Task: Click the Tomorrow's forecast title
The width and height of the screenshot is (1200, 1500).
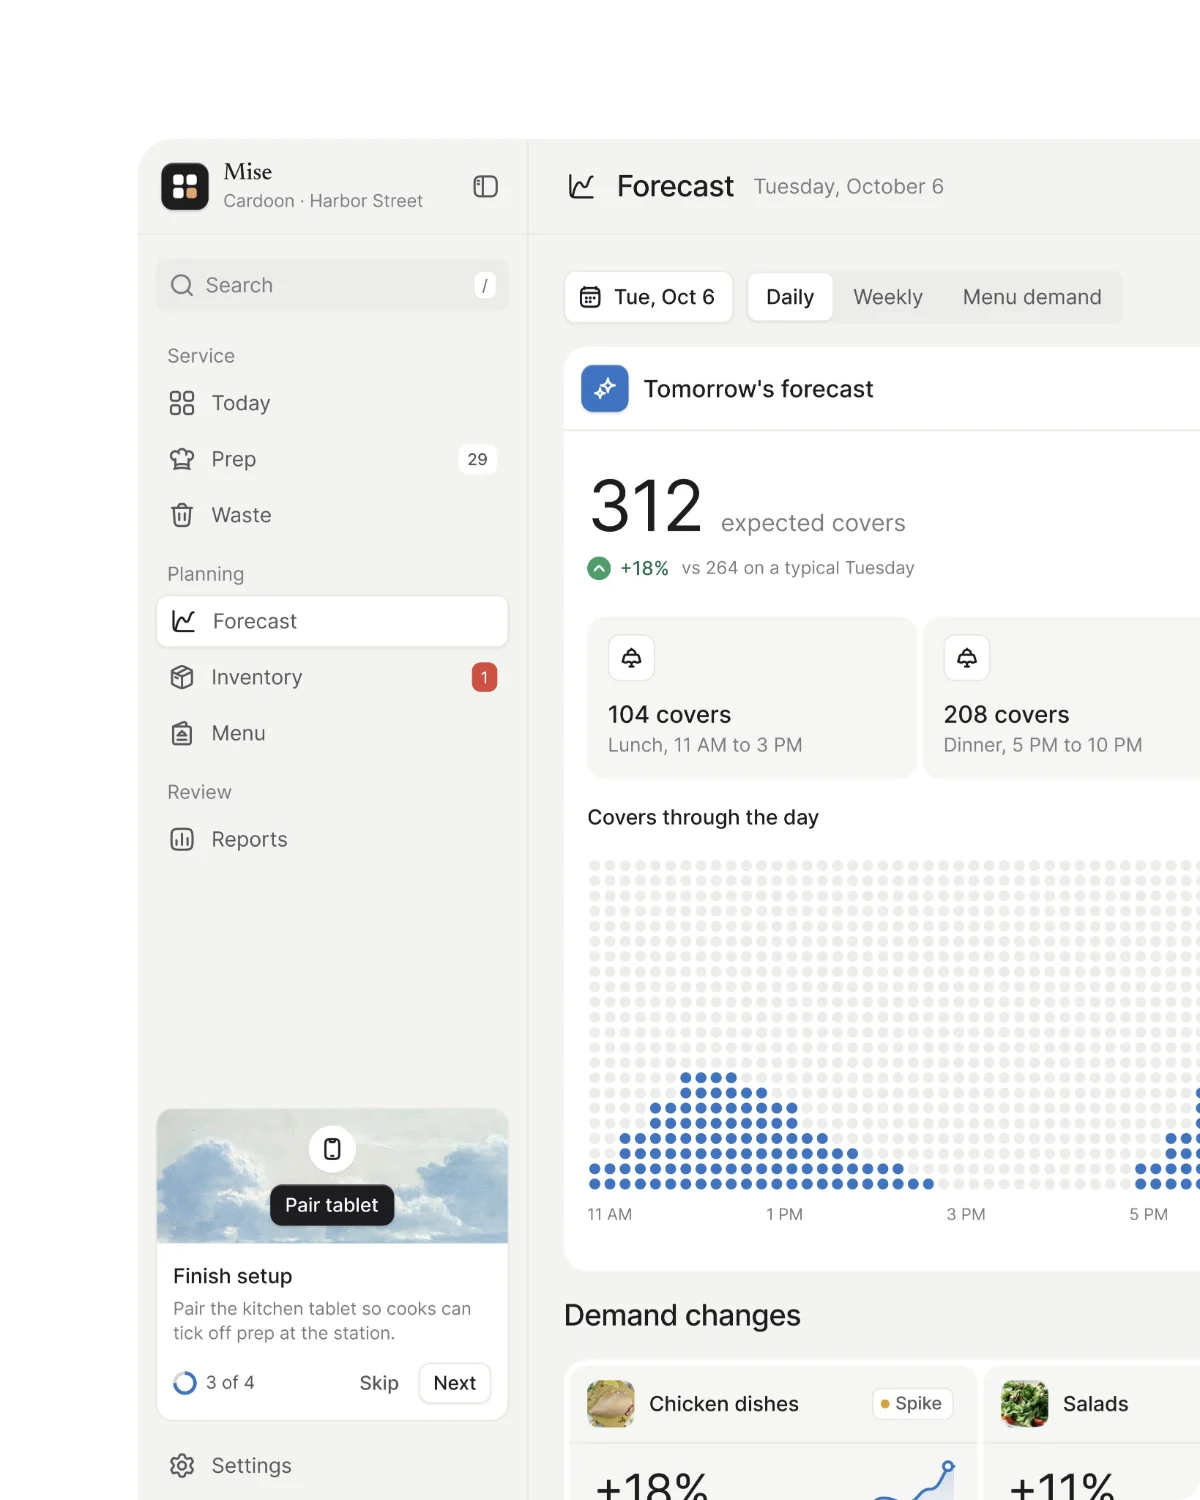Action: [759, 389]
